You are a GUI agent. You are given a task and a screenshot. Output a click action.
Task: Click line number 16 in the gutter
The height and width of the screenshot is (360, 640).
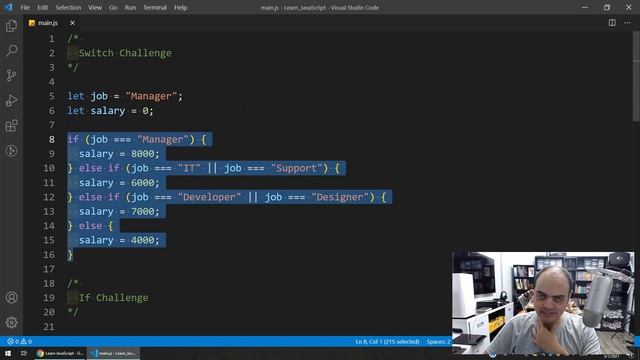(49, 255)
